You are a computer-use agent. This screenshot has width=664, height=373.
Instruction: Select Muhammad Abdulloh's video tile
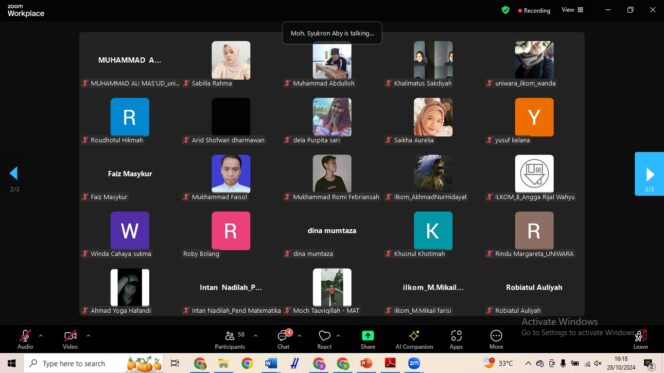[332, 61]
